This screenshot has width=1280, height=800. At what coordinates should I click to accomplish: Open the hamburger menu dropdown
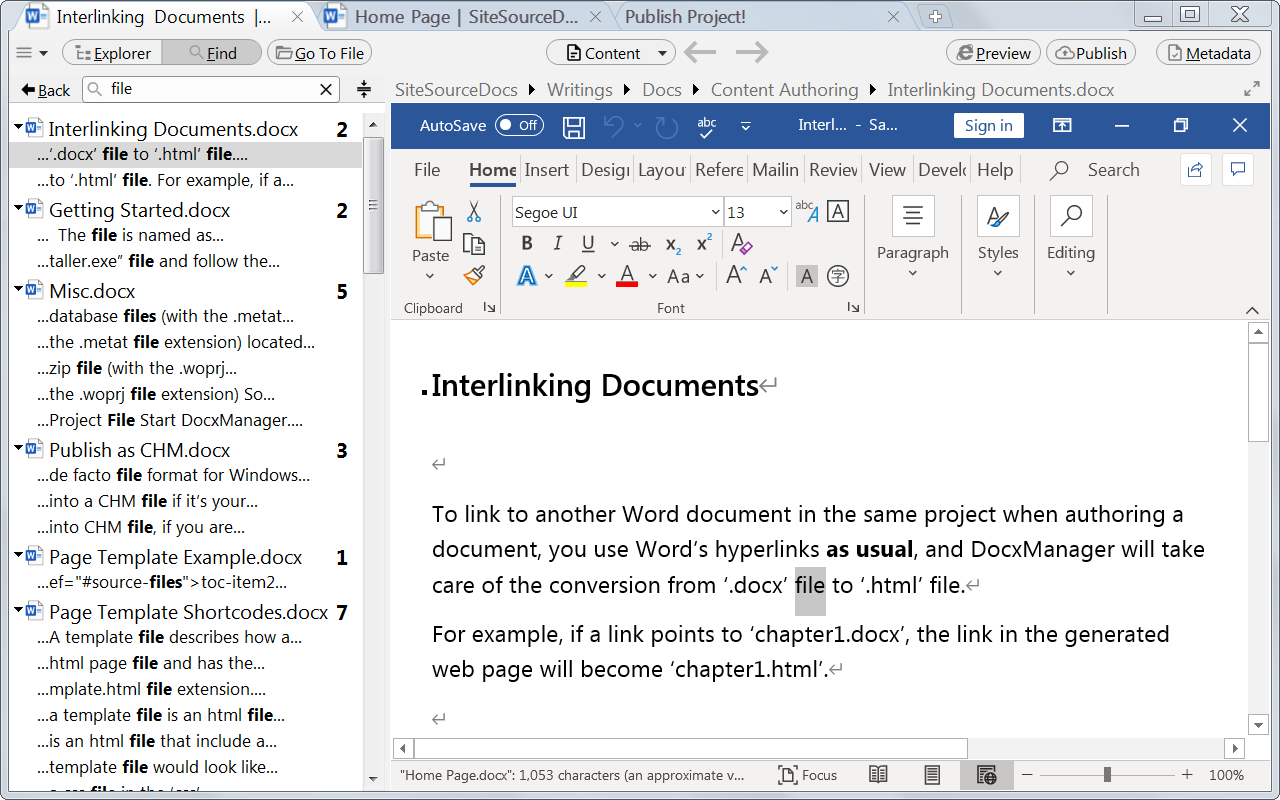click(32, 53)
